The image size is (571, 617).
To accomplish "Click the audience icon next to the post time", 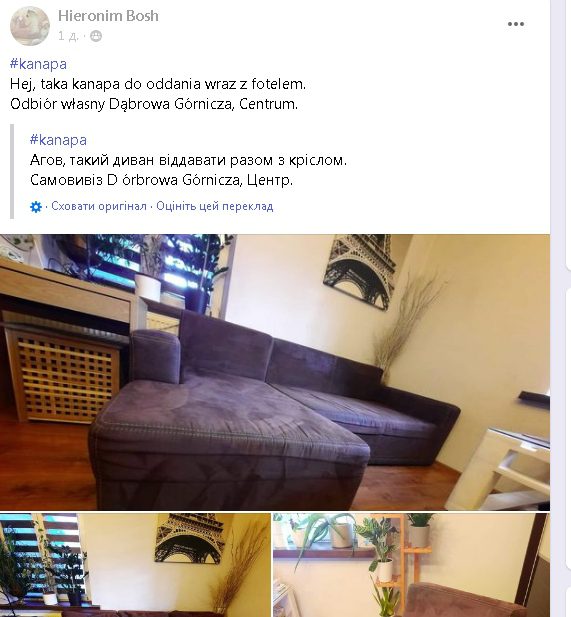I will [96, 36].
